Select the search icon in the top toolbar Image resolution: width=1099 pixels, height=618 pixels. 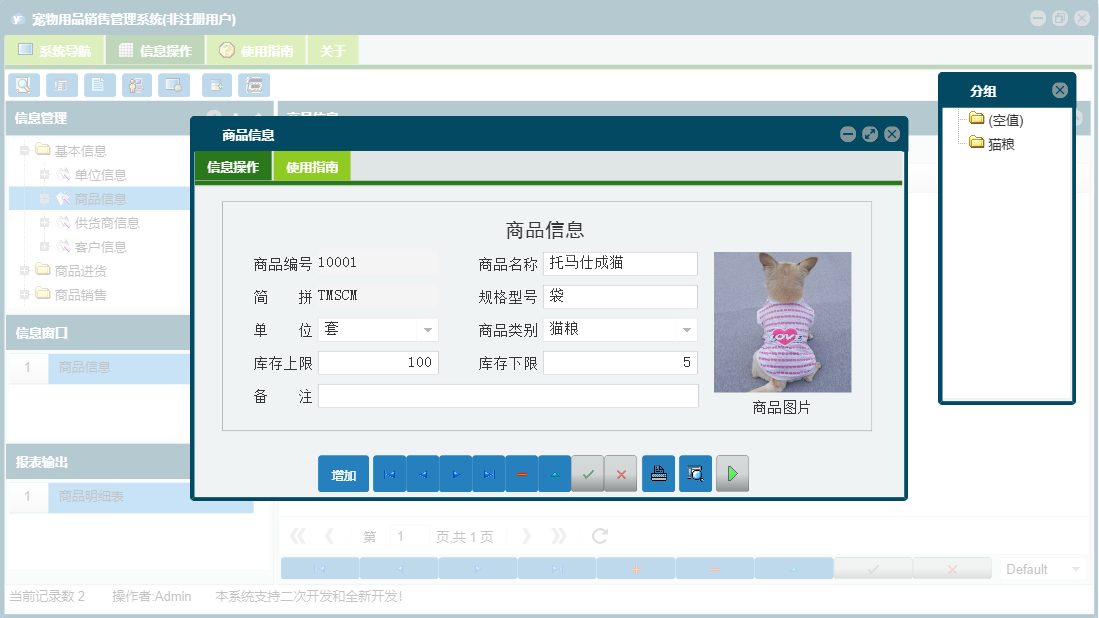point(23,85)
